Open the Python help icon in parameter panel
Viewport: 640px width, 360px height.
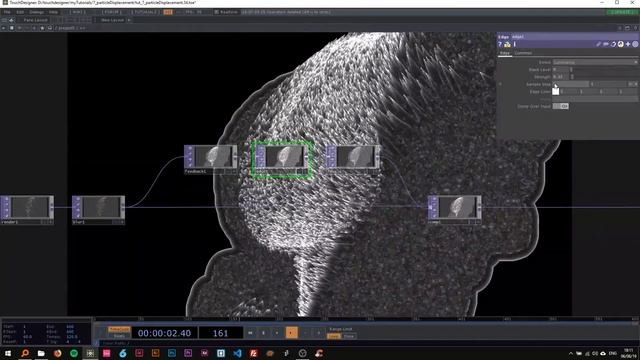pos(507,44)
